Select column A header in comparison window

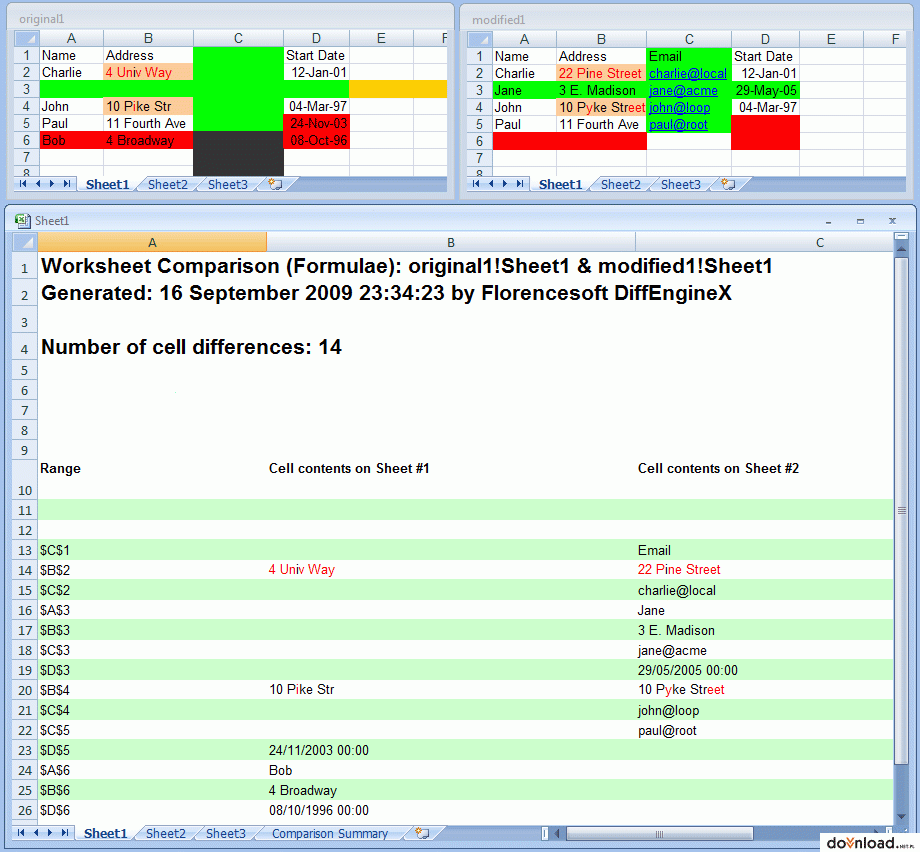152,242
